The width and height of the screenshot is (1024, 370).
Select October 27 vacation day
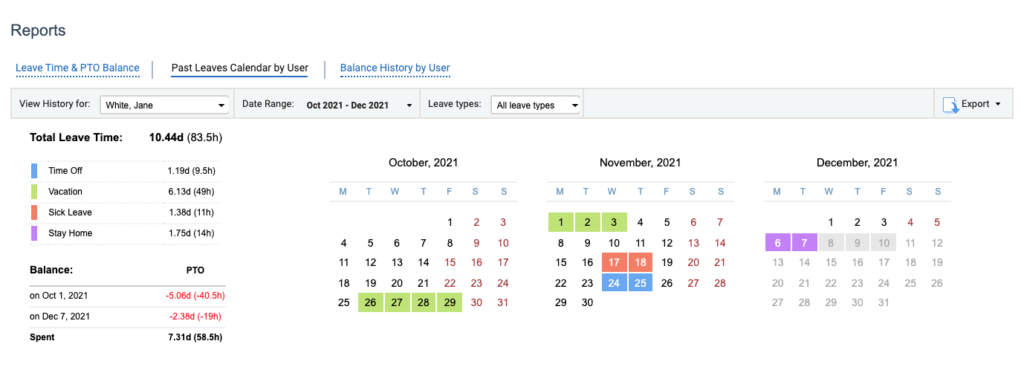tap(396, 302)
